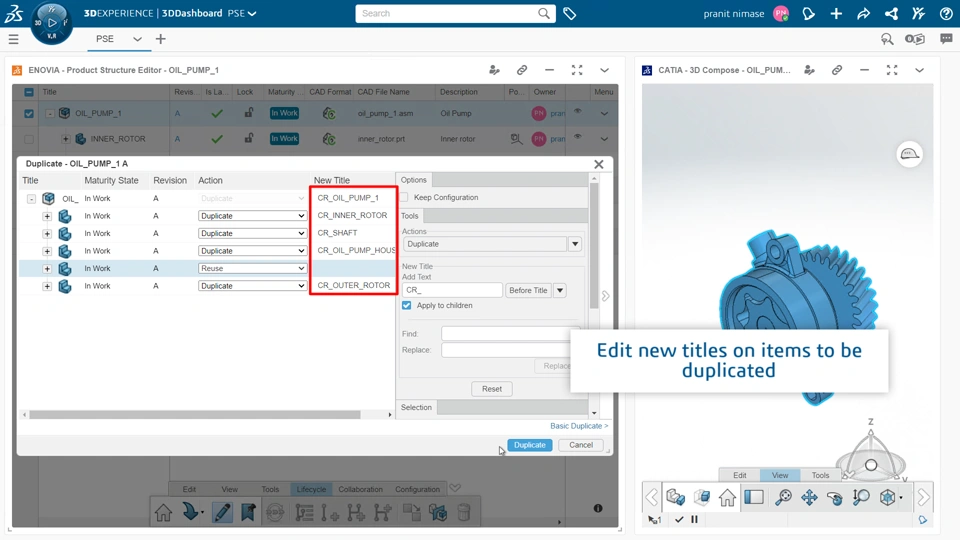This screenshot has width=960, height=540.
Task: Click the link icon in CATIA widget header
Action: (837, 70)
